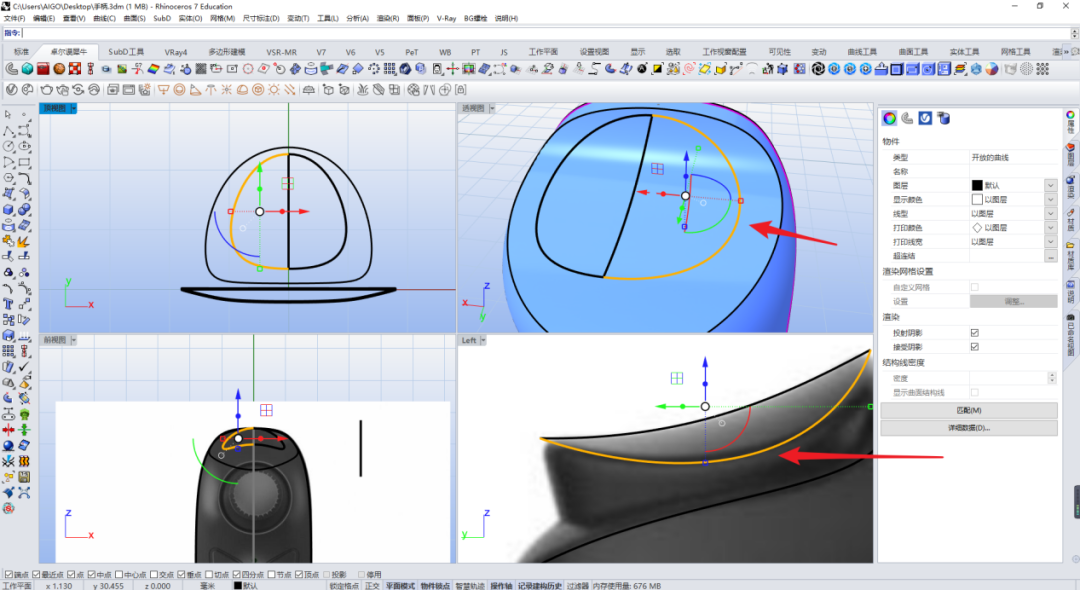
Task: Toggle 操作轴 gumball in status bar
Action: click(x=501, y=586)
